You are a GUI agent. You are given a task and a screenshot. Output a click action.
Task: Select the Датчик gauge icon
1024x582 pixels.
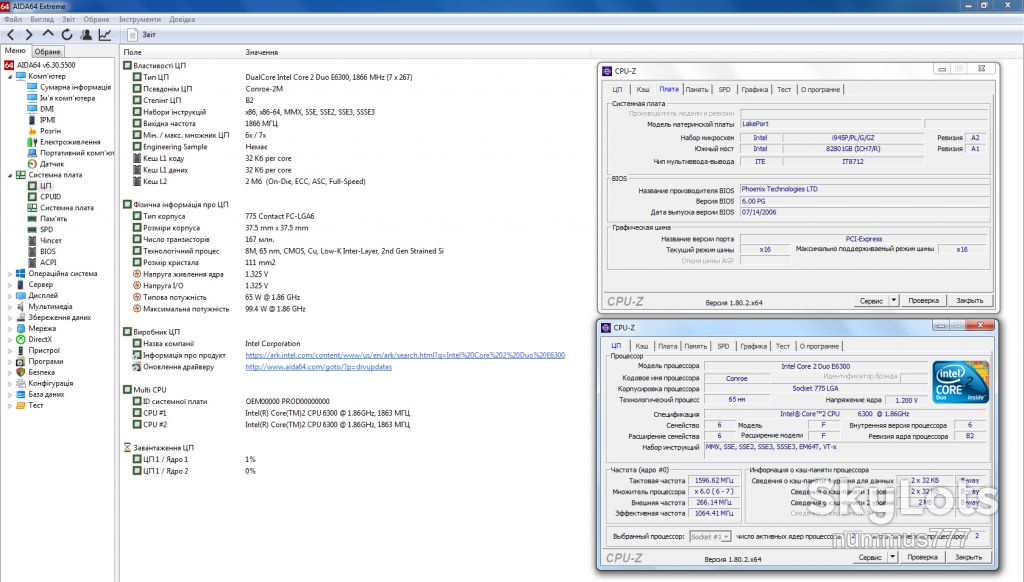32,164
